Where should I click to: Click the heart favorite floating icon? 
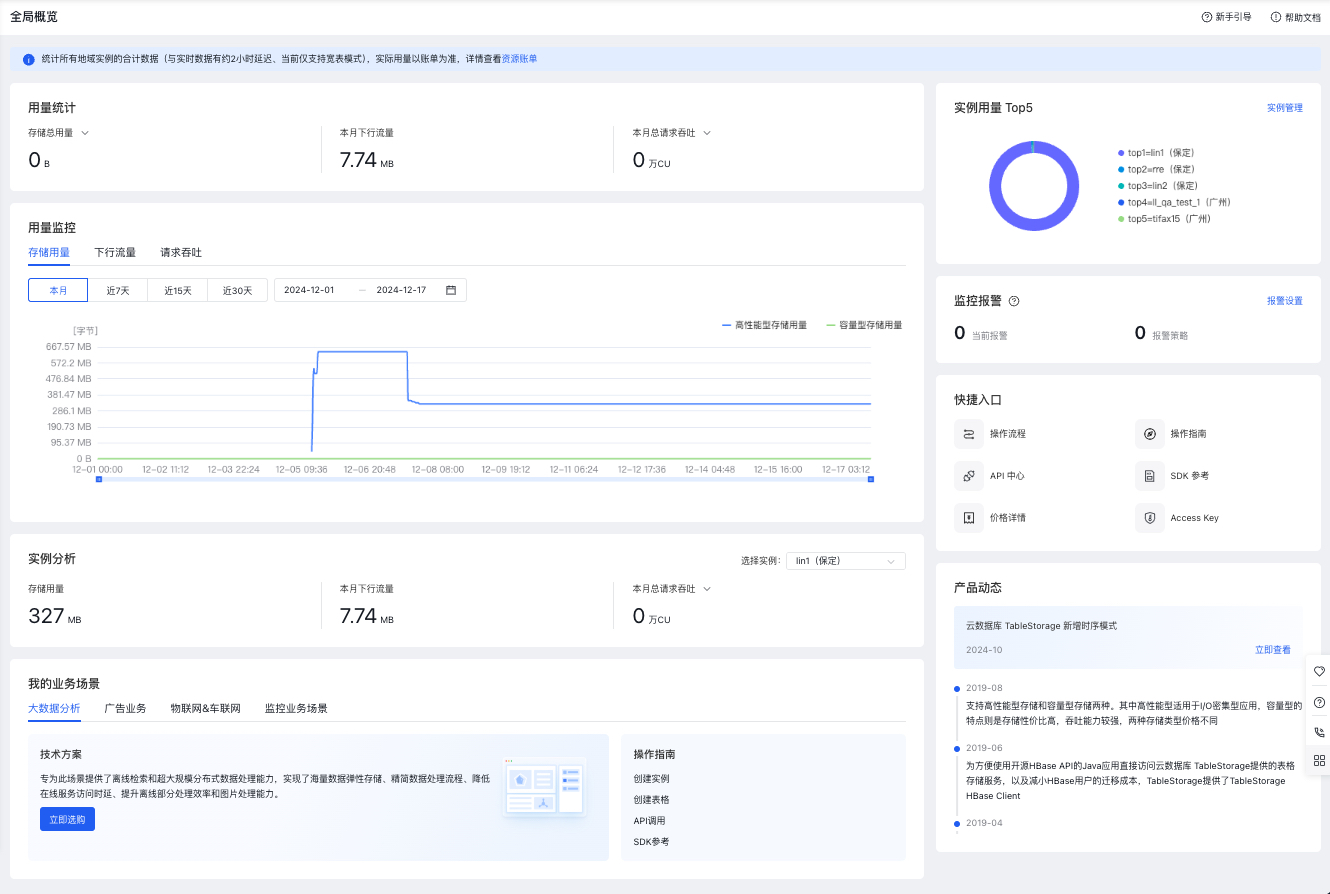click(1319, 671)
